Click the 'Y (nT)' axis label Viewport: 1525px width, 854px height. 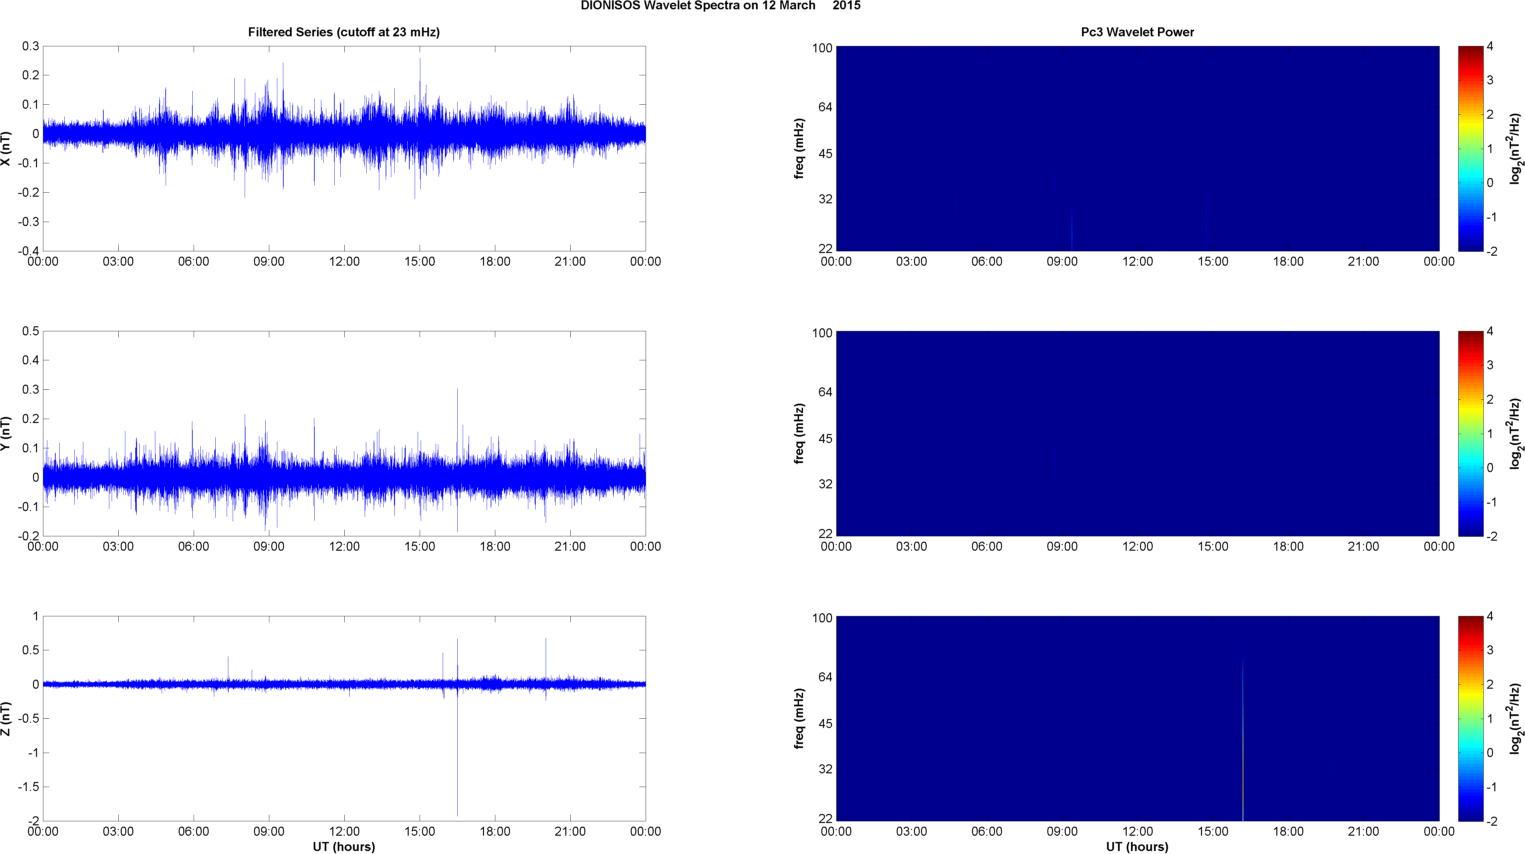[6, 433]
